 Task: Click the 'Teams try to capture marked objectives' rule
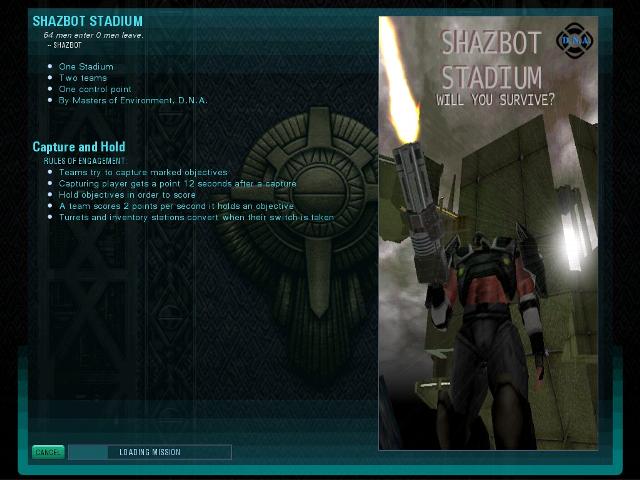[143, 172]
